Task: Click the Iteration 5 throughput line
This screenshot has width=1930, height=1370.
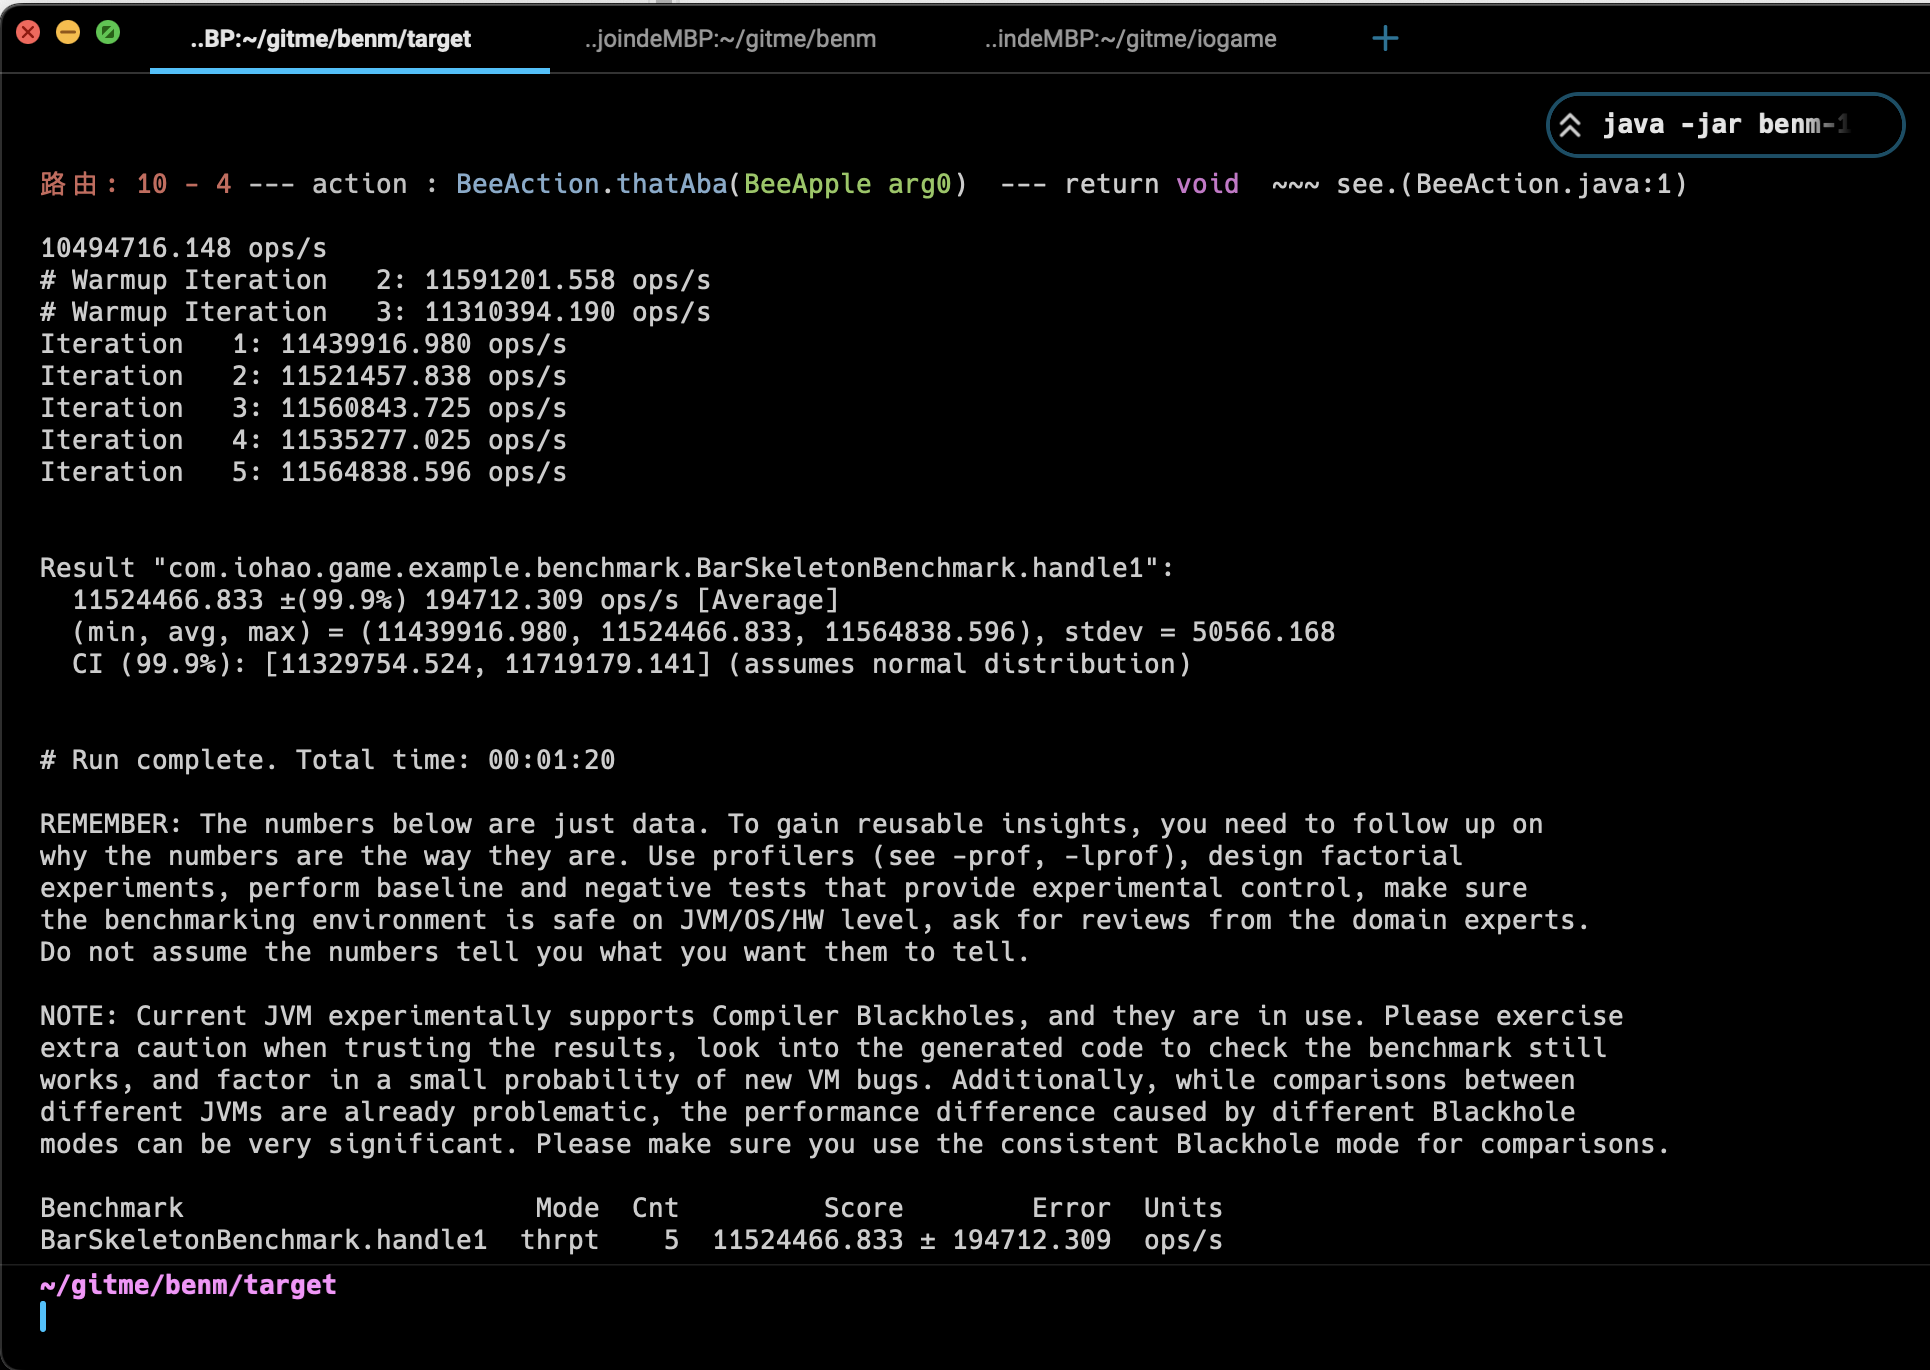Action: (303, 472)
